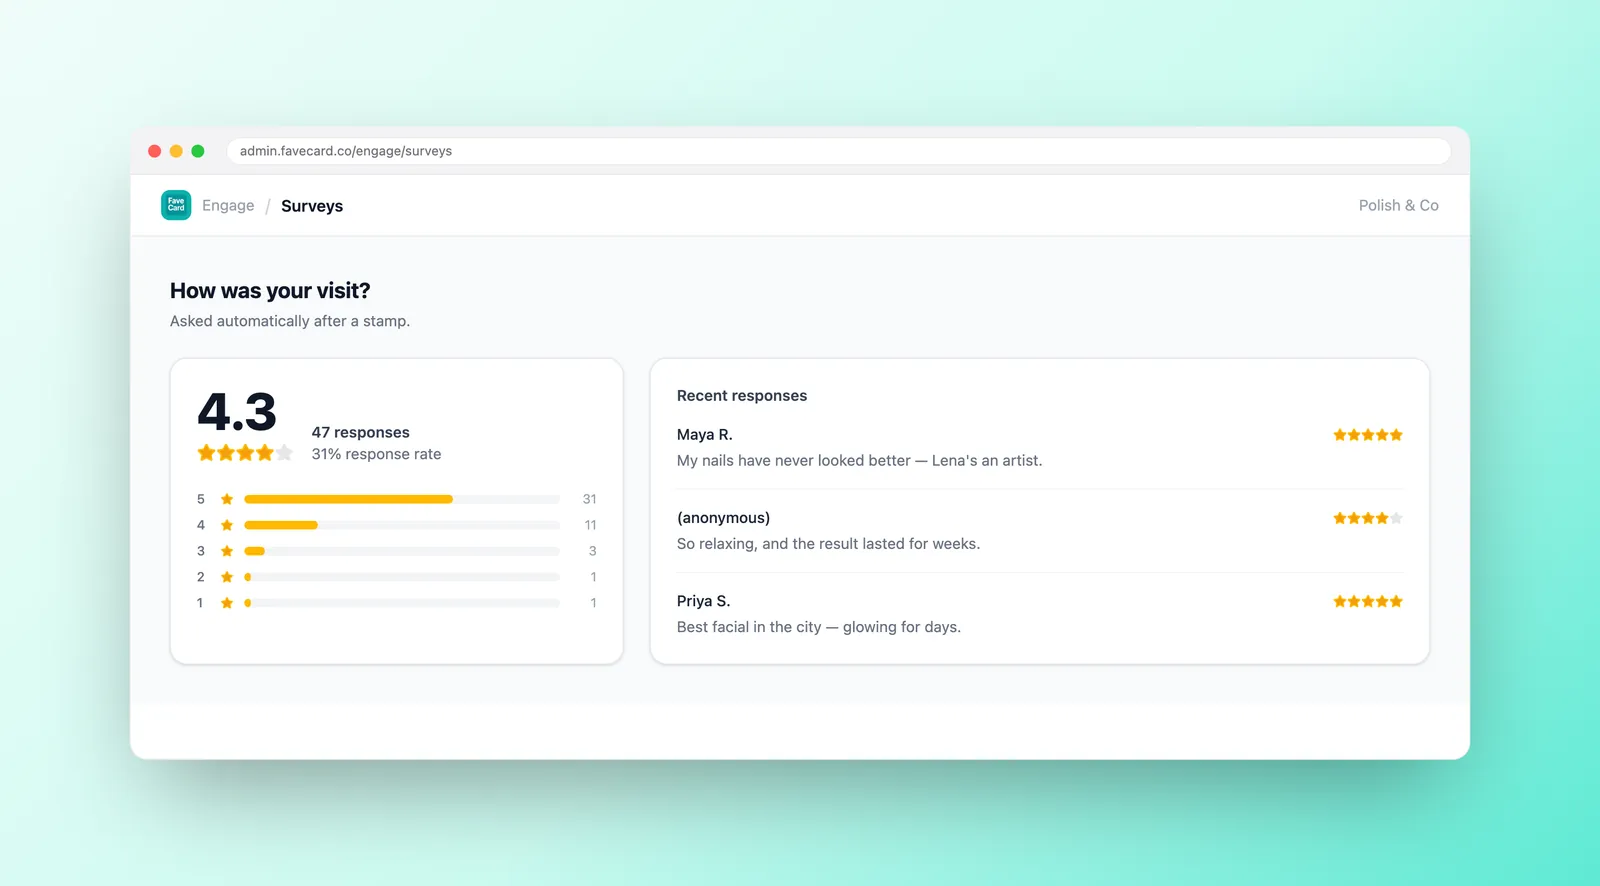
Task: Open the Priya S. response name
Action: pyautogui.click(x=704, y=601)
